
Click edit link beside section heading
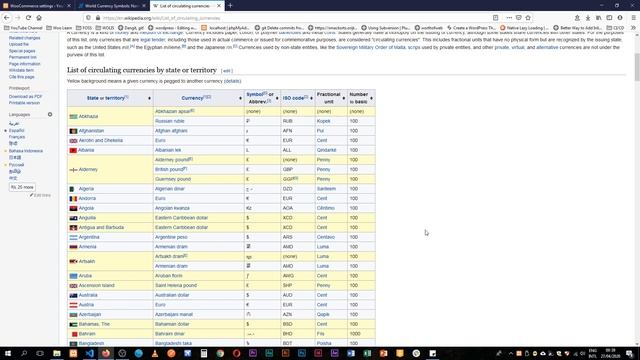227,71
